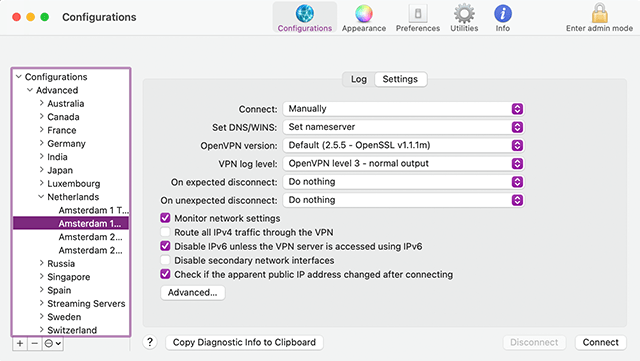
Task: Toggle Check if apparent public IP changed
Action: tap(165, 274)
